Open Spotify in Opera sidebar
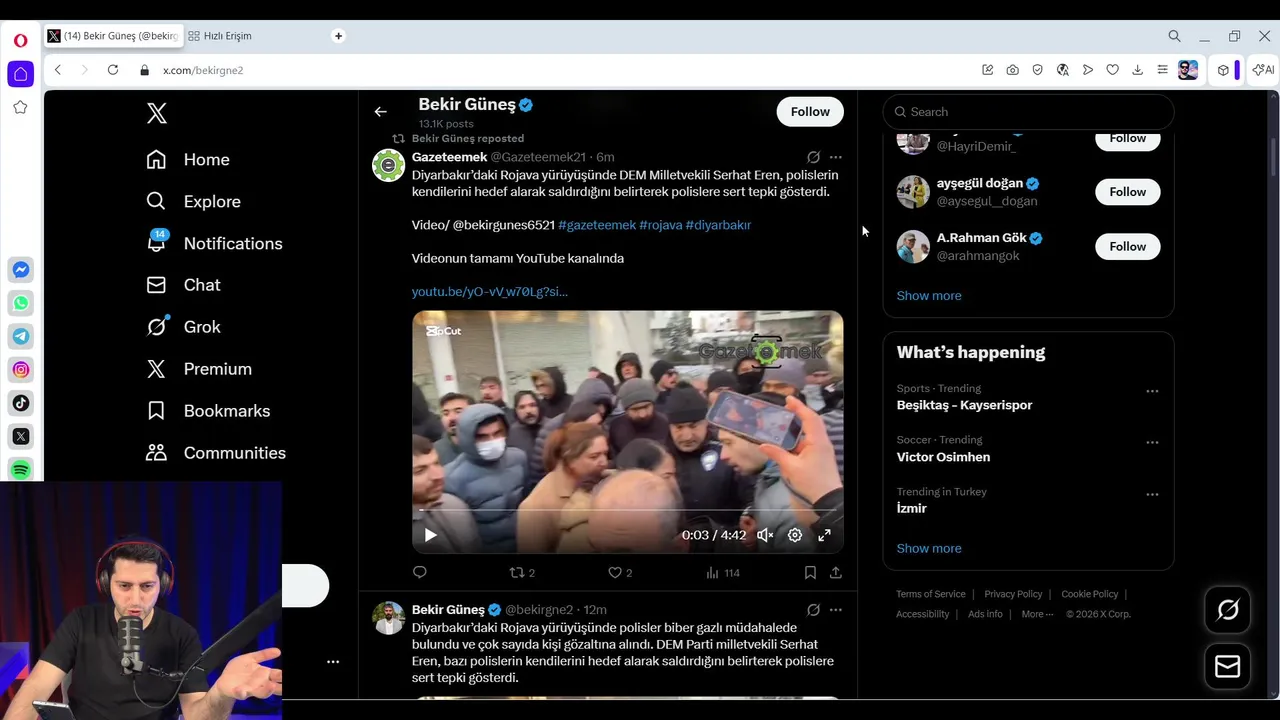 (x=20, y=470)
